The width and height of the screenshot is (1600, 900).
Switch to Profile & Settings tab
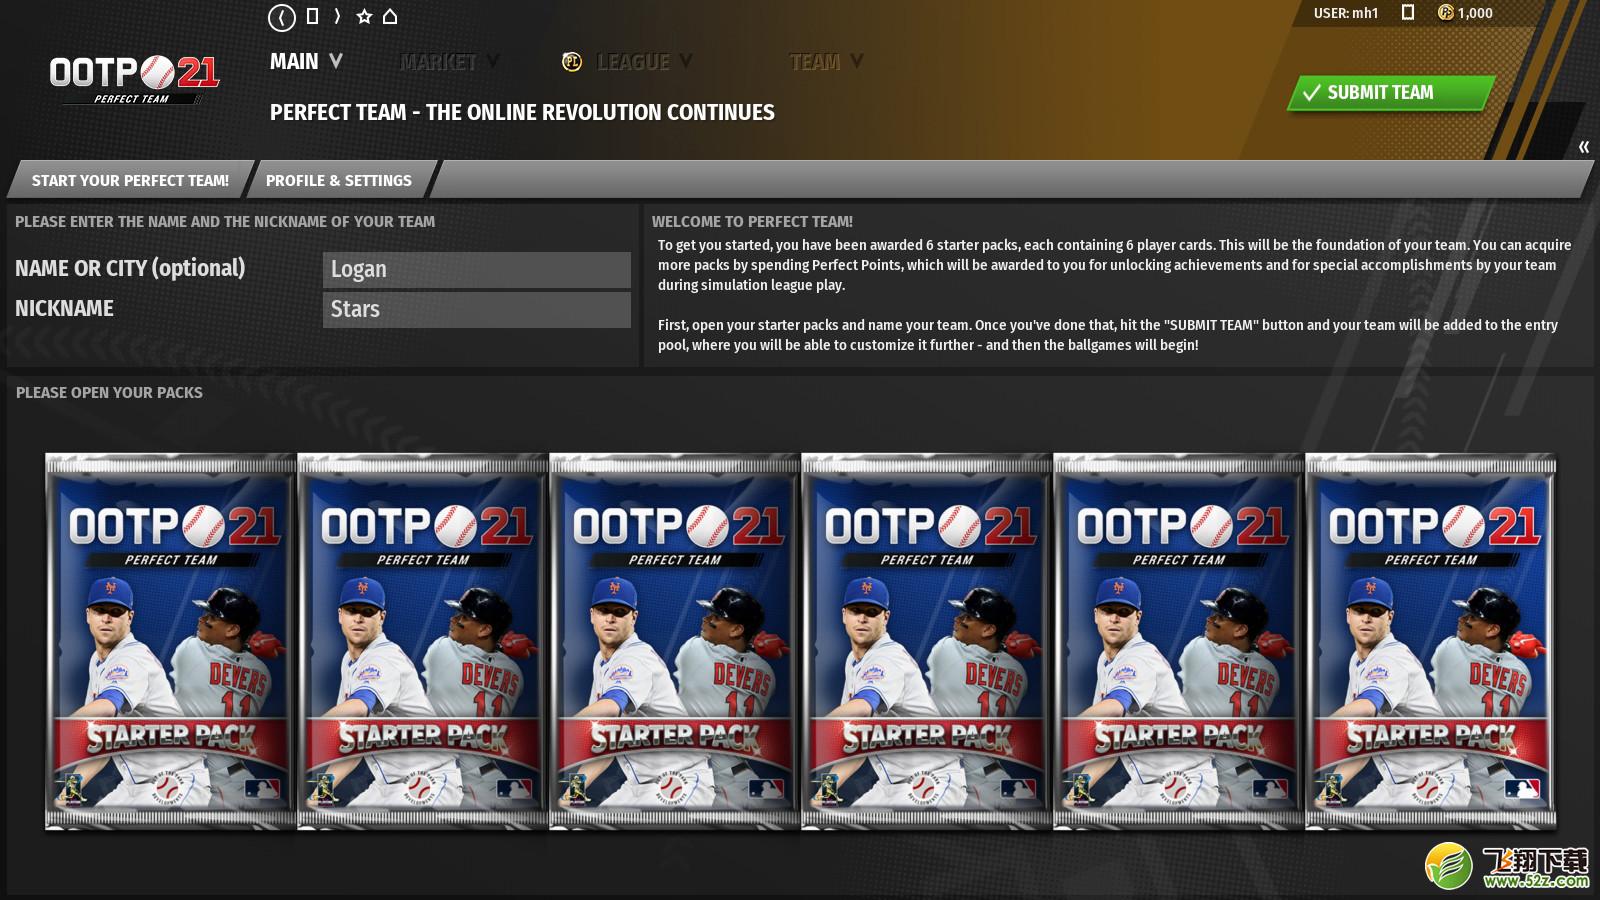pos(339,180)
